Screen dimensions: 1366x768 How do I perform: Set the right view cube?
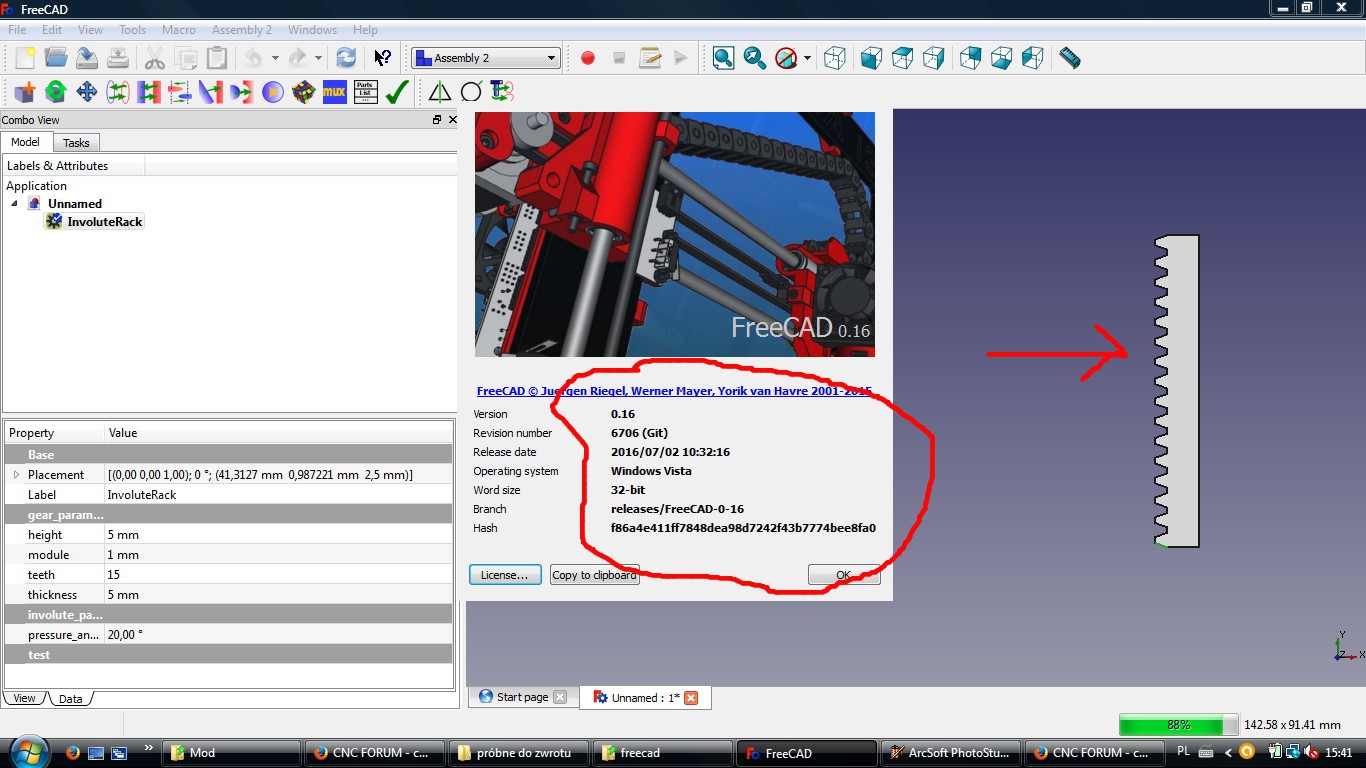point(933,58)
